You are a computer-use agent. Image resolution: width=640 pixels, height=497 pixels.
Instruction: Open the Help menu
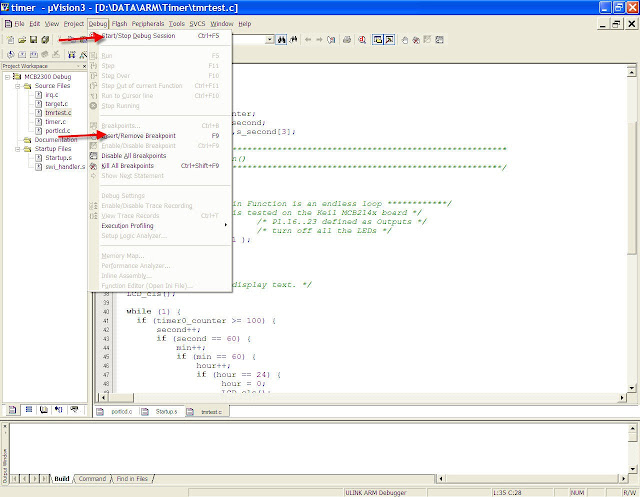(244, 24)
